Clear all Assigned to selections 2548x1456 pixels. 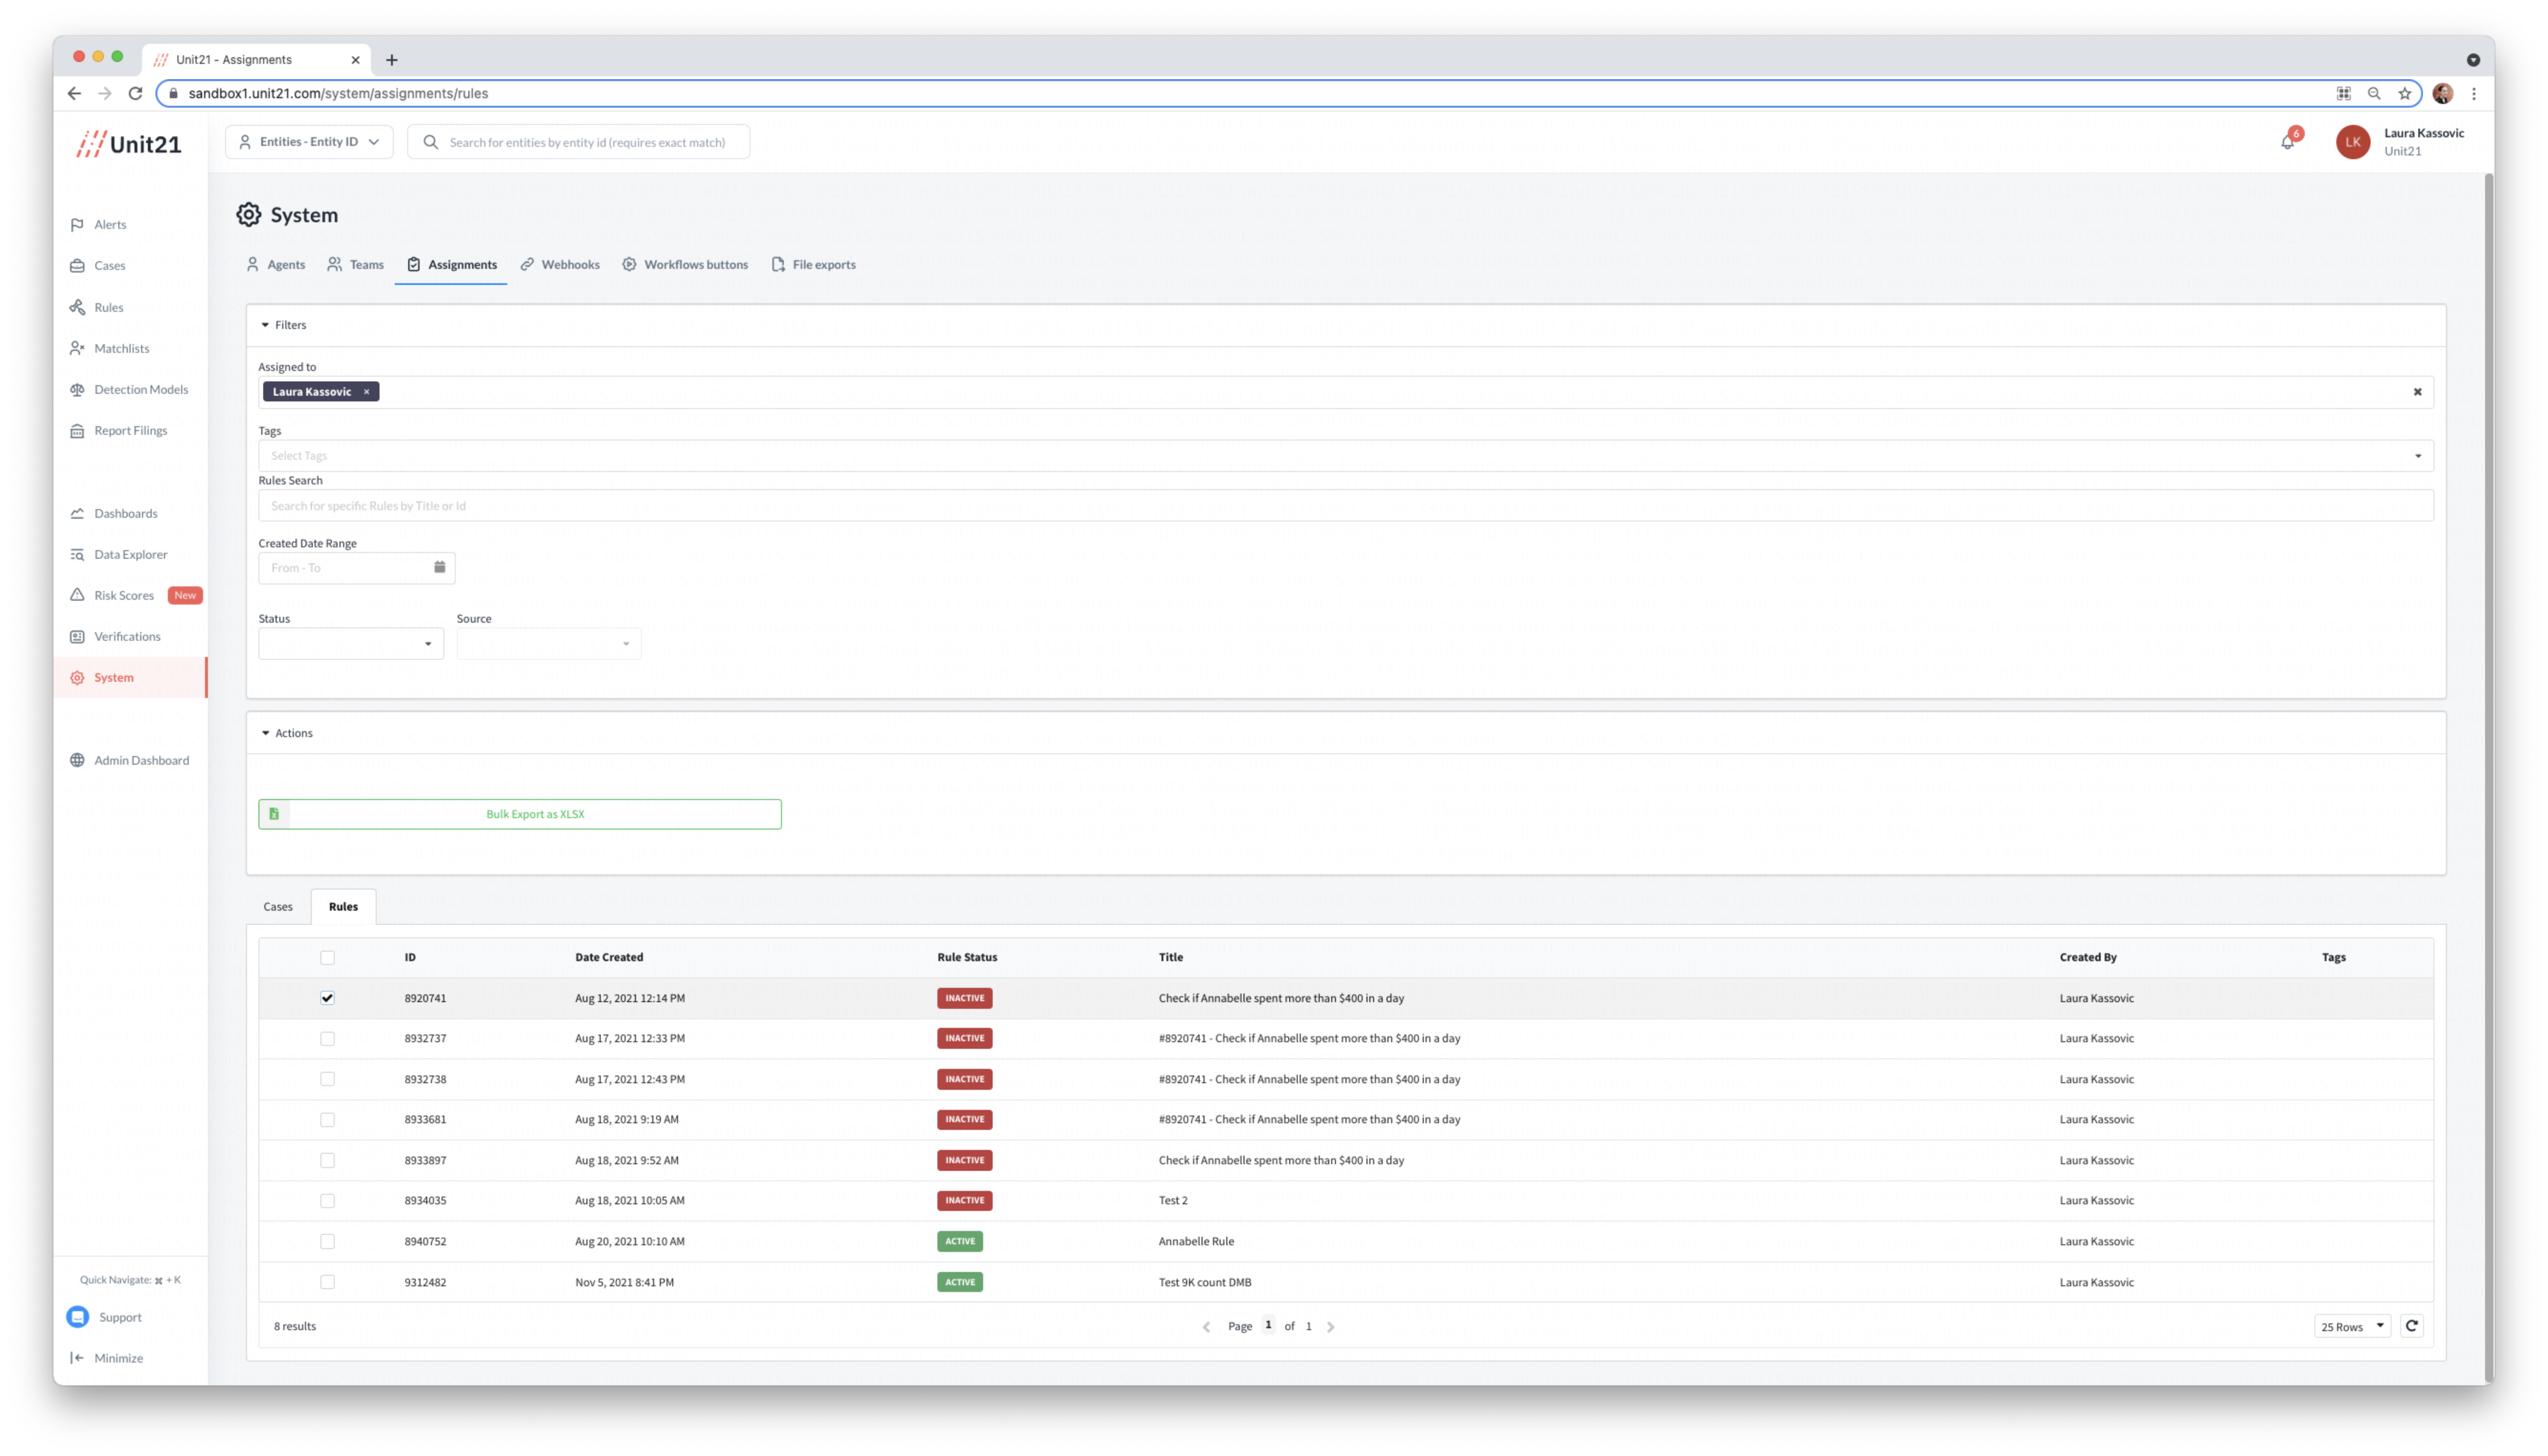[x=2417, y=392]
